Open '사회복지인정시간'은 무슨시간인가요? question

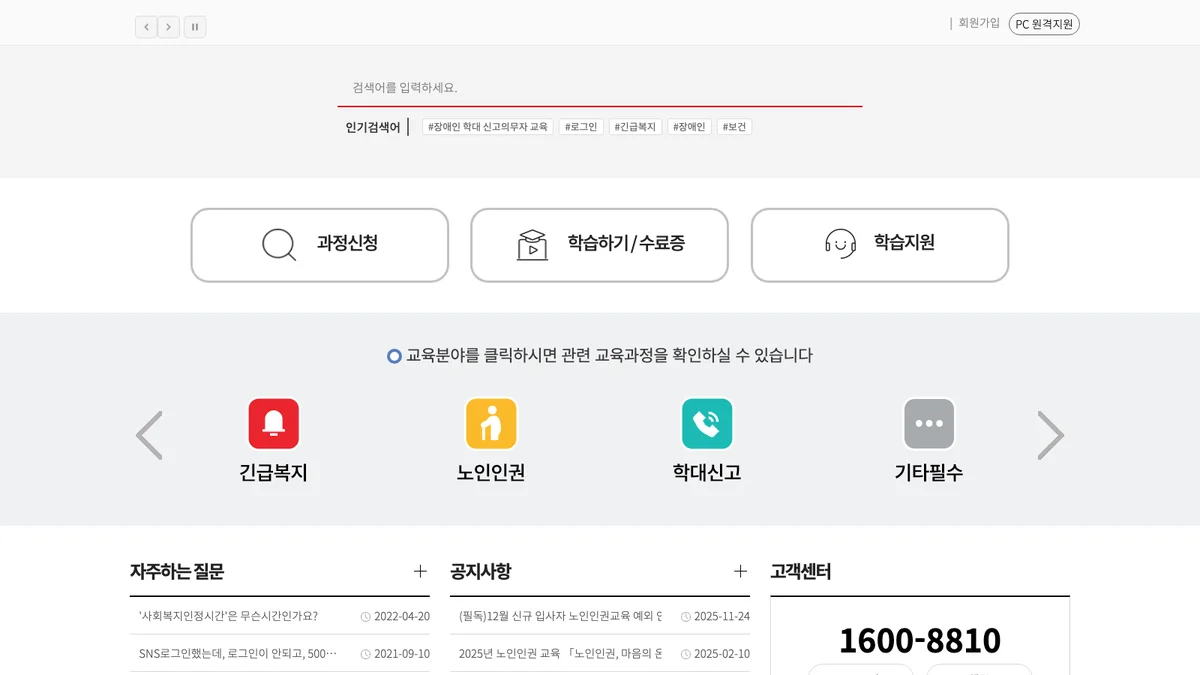[x=228, y=616]
